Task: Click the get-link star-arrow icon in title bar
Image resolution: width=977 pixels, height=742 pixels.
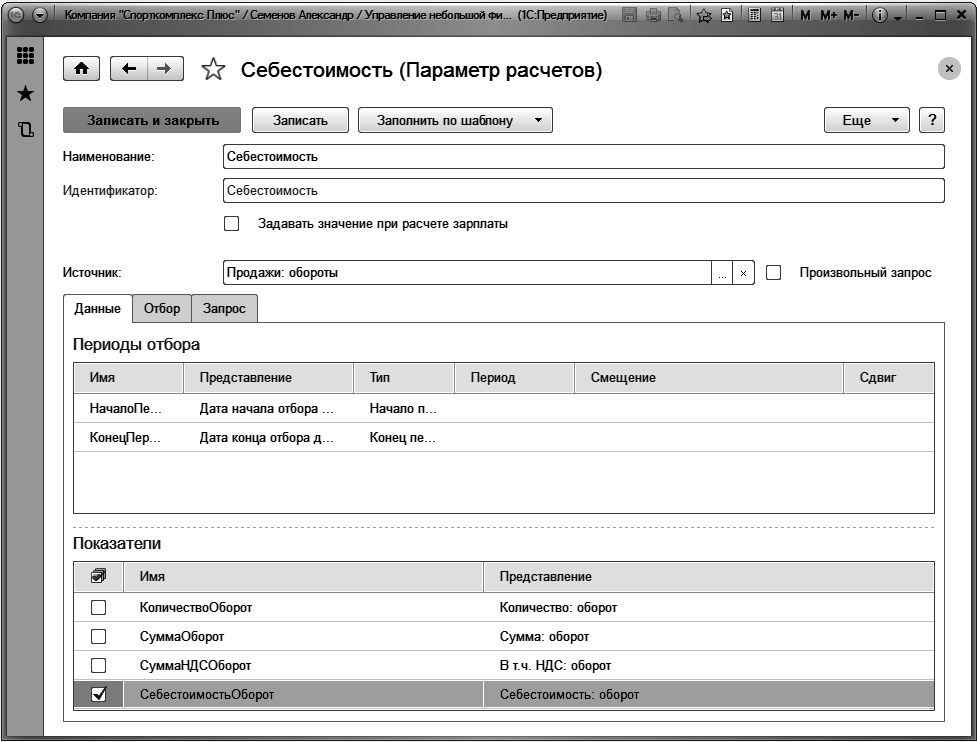Action: [x=704, y=15]
